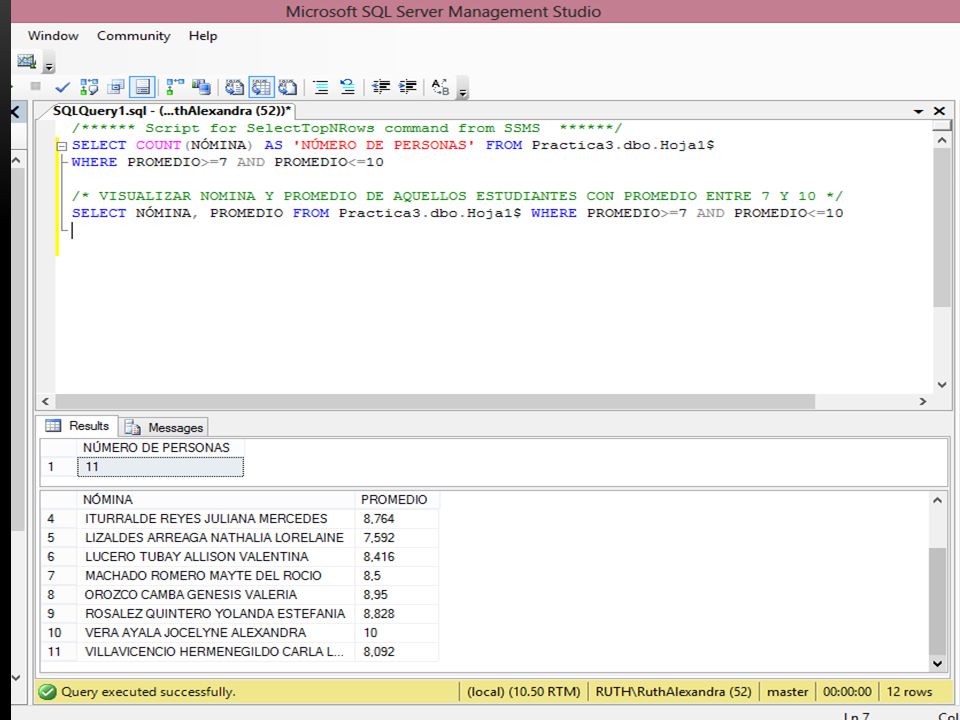Open the upper toolbar overflow arrow
960x720 pixels.
(50, 64)
